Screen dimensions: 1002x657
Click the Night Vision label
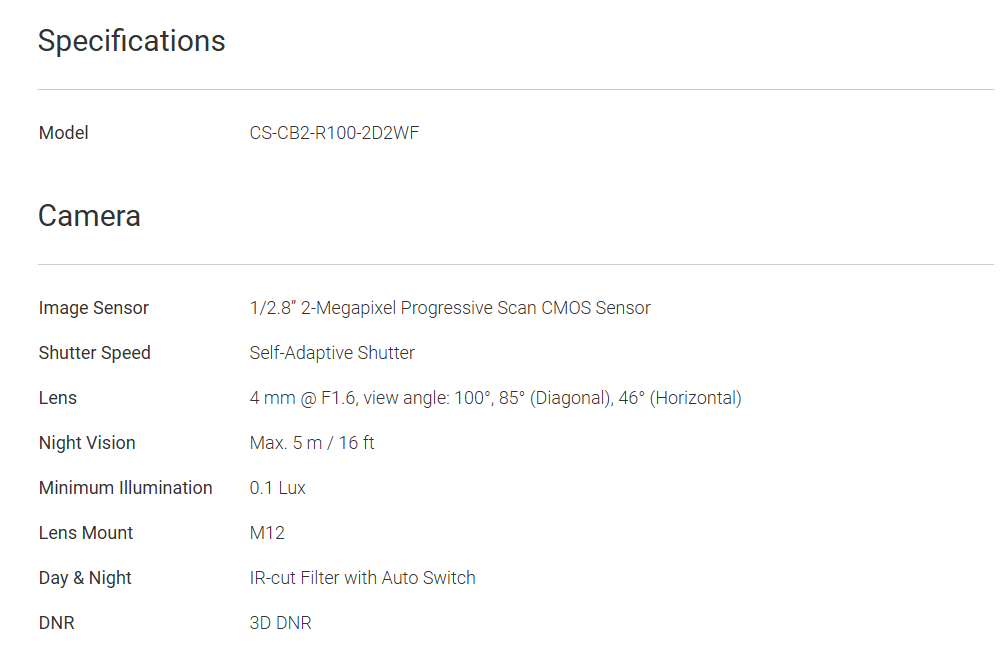tap(87, 443)
